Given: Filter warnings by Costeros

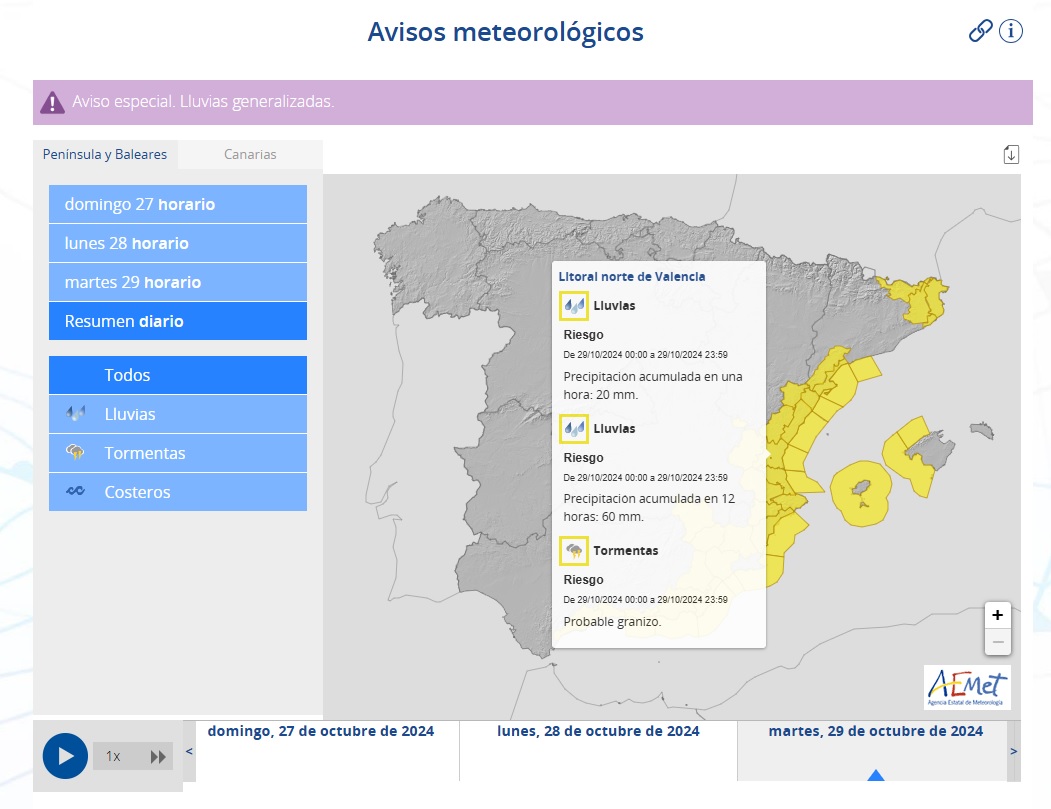Looking at the screenshot, I should [178, 492].
